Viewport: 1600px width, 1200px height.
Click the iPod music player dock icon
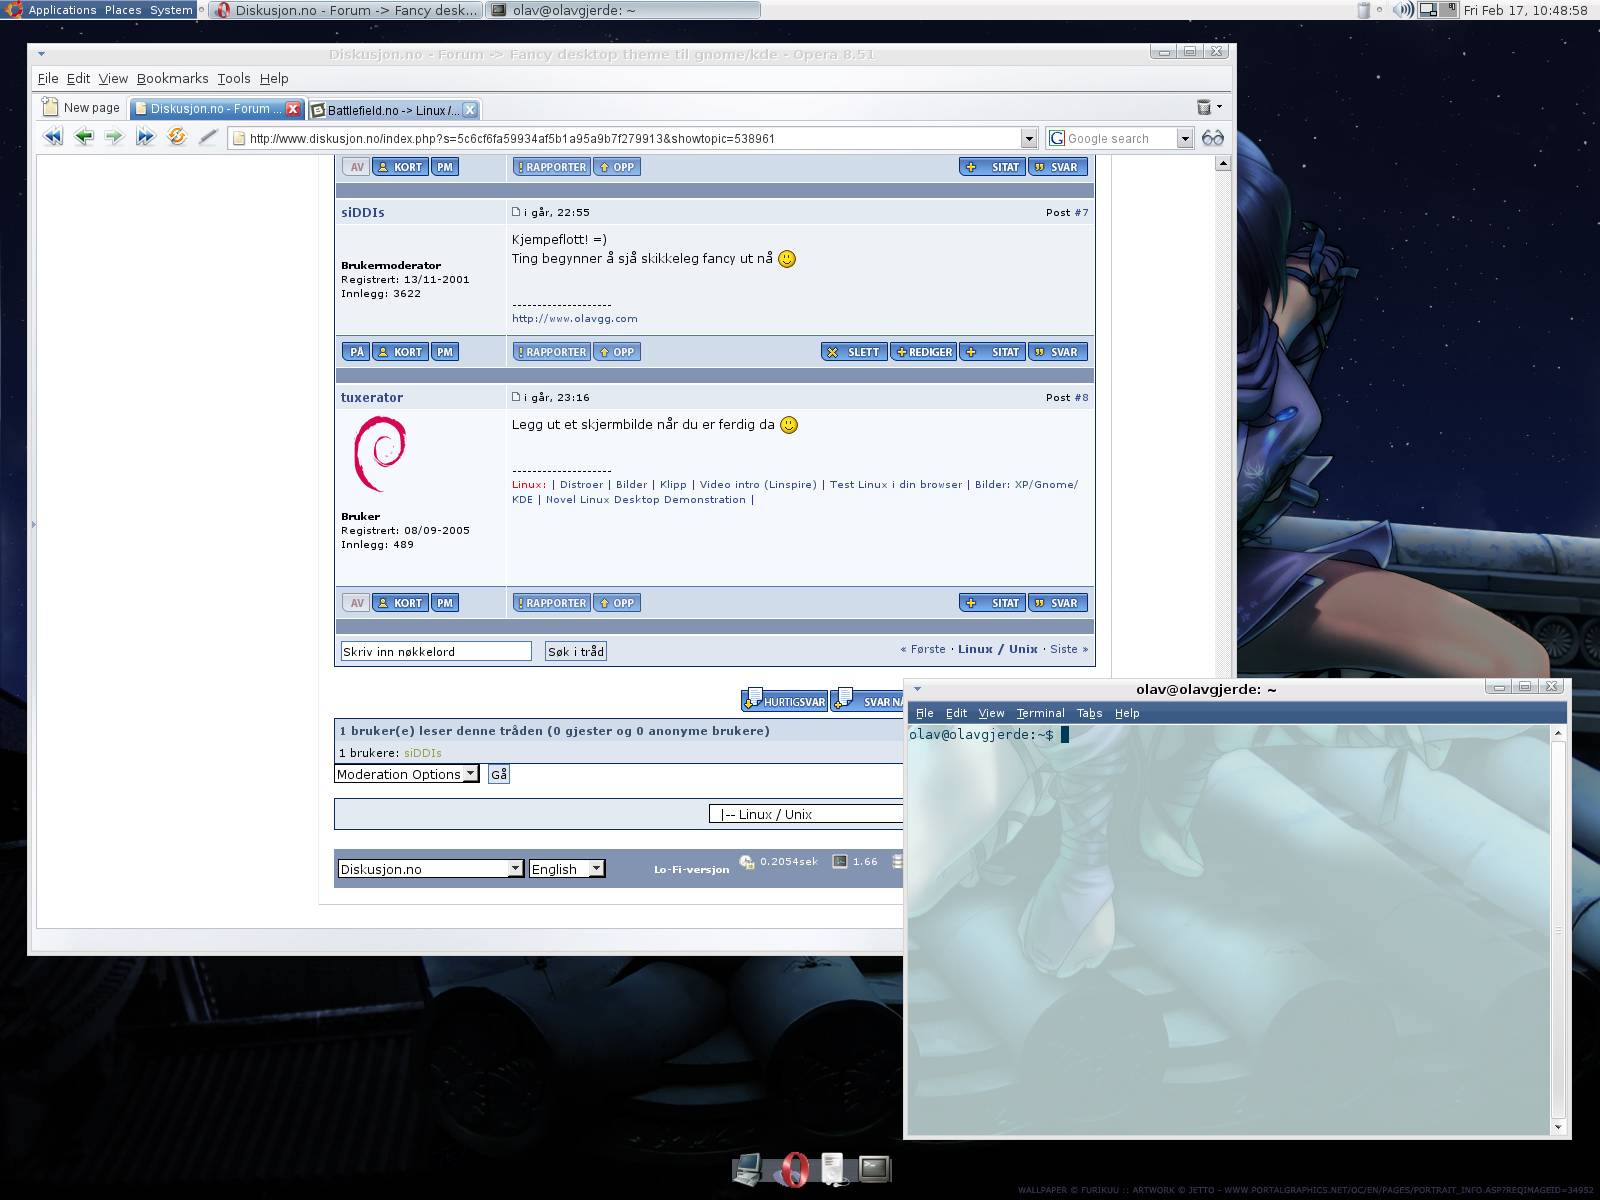833,1169
